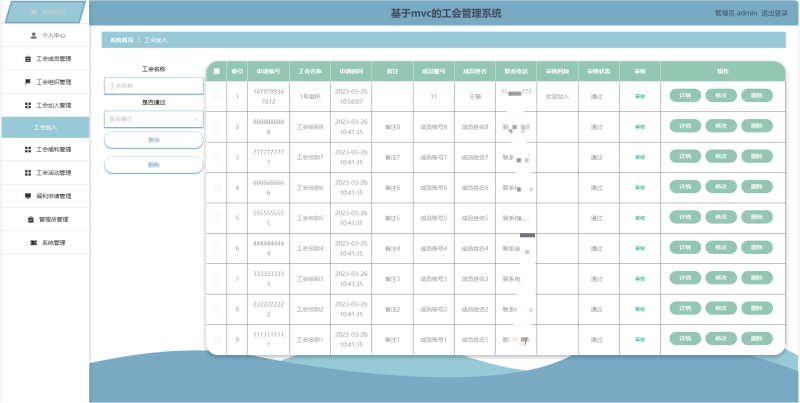Click the cell 王强 in row 1

point(474,96)
